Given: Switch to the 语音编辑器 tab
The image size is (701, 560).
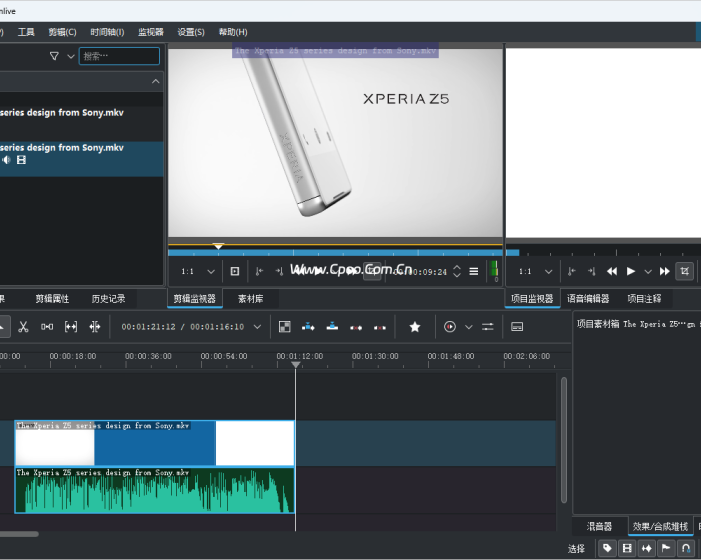Looking at the screenshot, I should (588, 299).
